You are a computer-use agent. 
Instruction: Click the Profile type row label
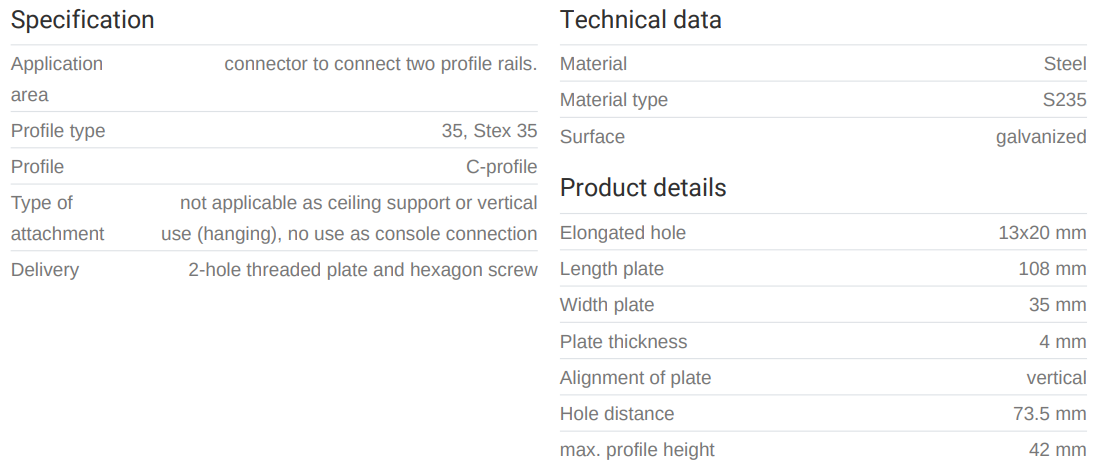[58, 131]
